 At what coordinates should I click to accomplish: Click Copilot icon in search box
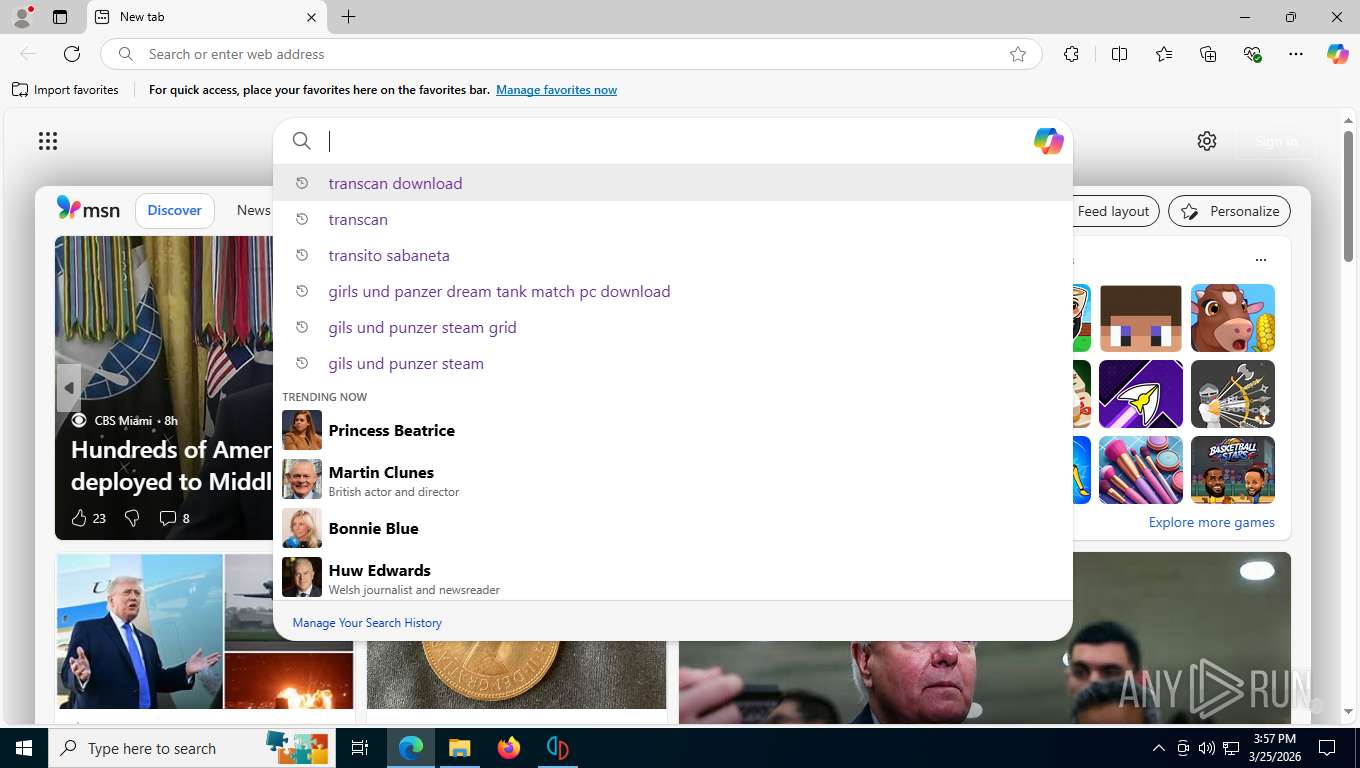pyautogui.click(x=1048, y=141)
